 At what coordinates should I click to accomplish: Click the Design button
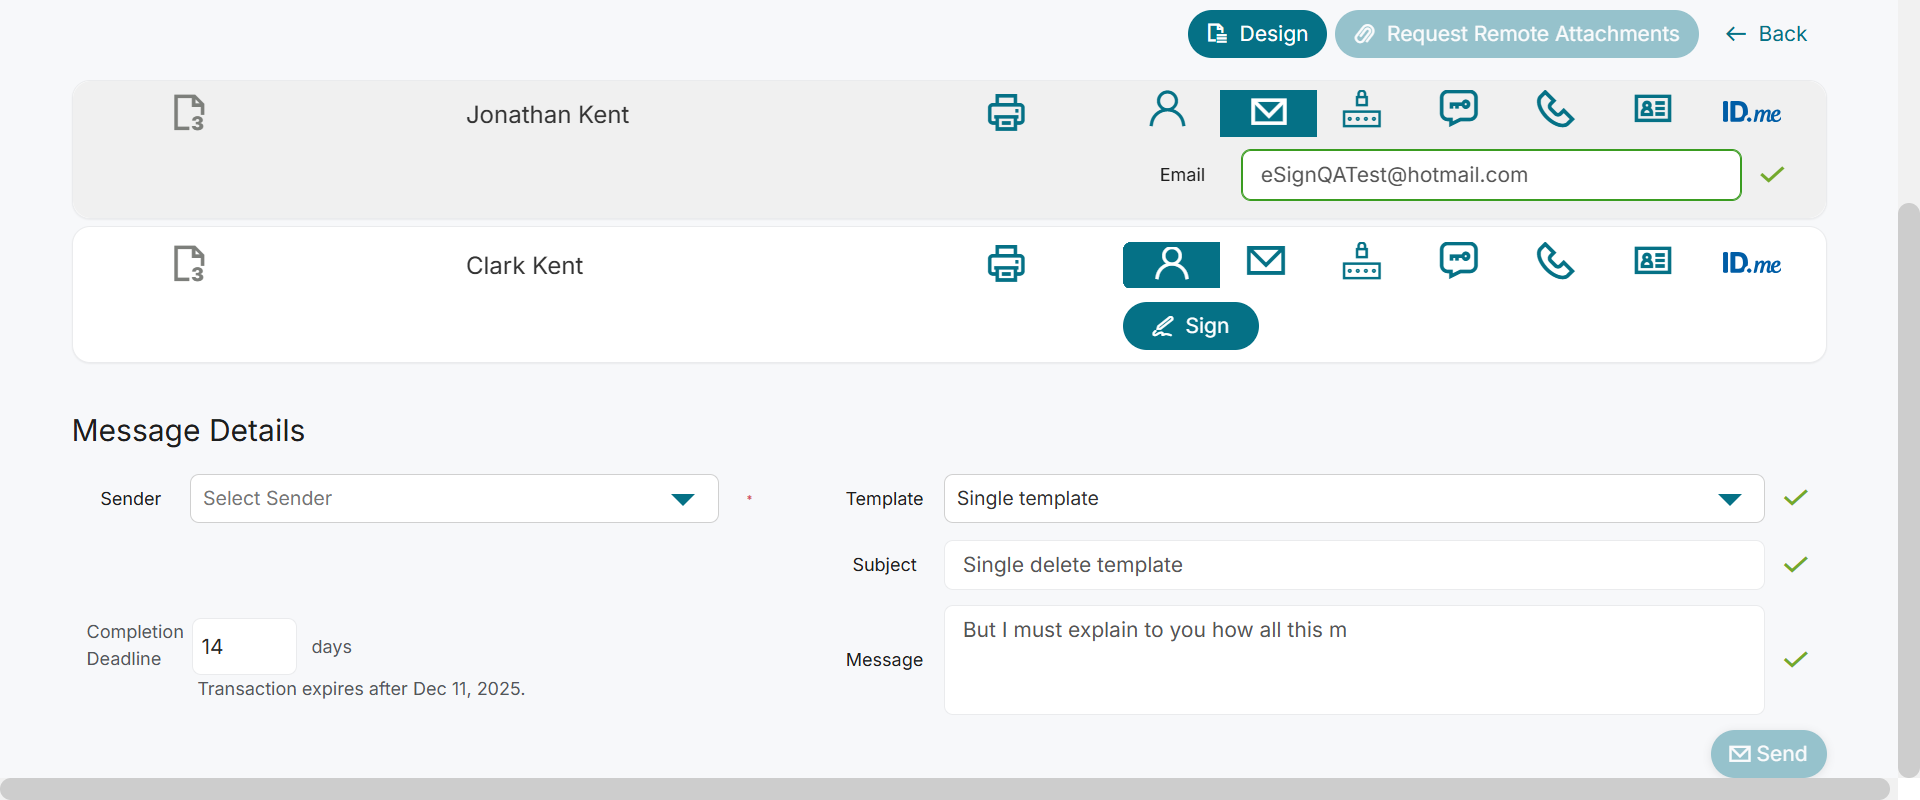(x=1257, y=34)
